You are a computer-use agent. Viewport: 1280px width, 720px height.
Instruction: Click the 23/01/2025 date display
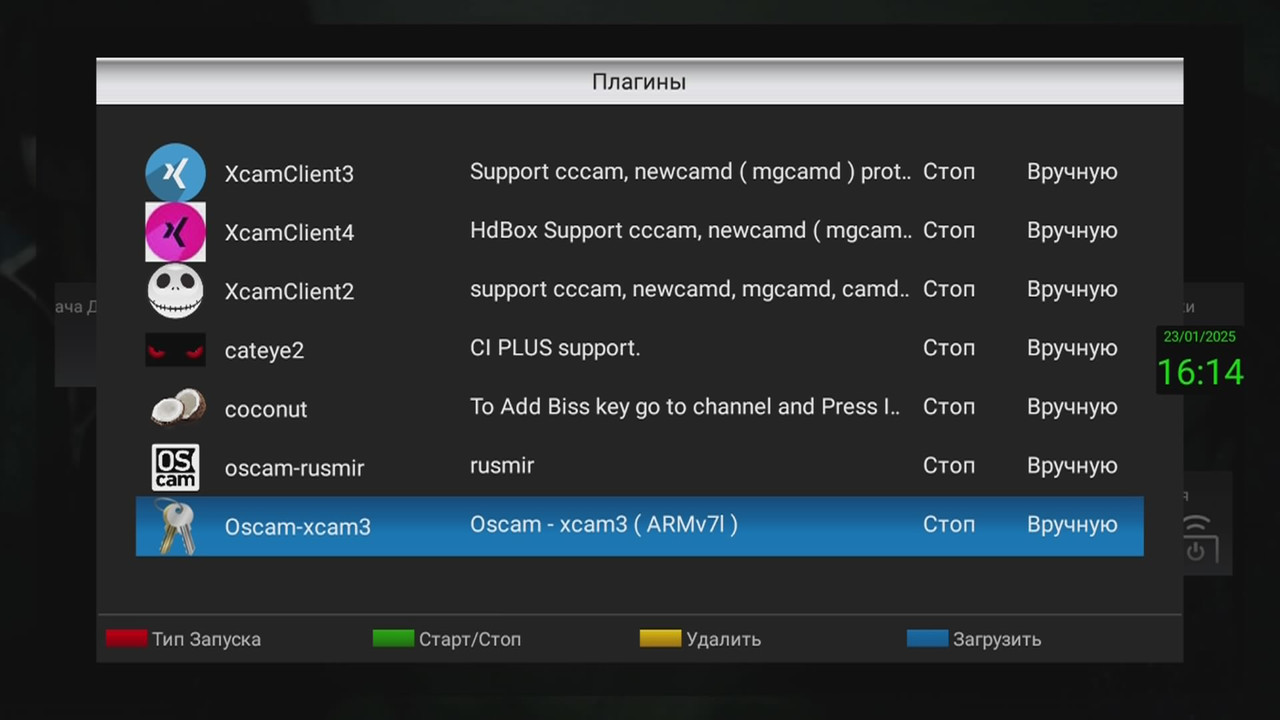[x=1200, y=337]
